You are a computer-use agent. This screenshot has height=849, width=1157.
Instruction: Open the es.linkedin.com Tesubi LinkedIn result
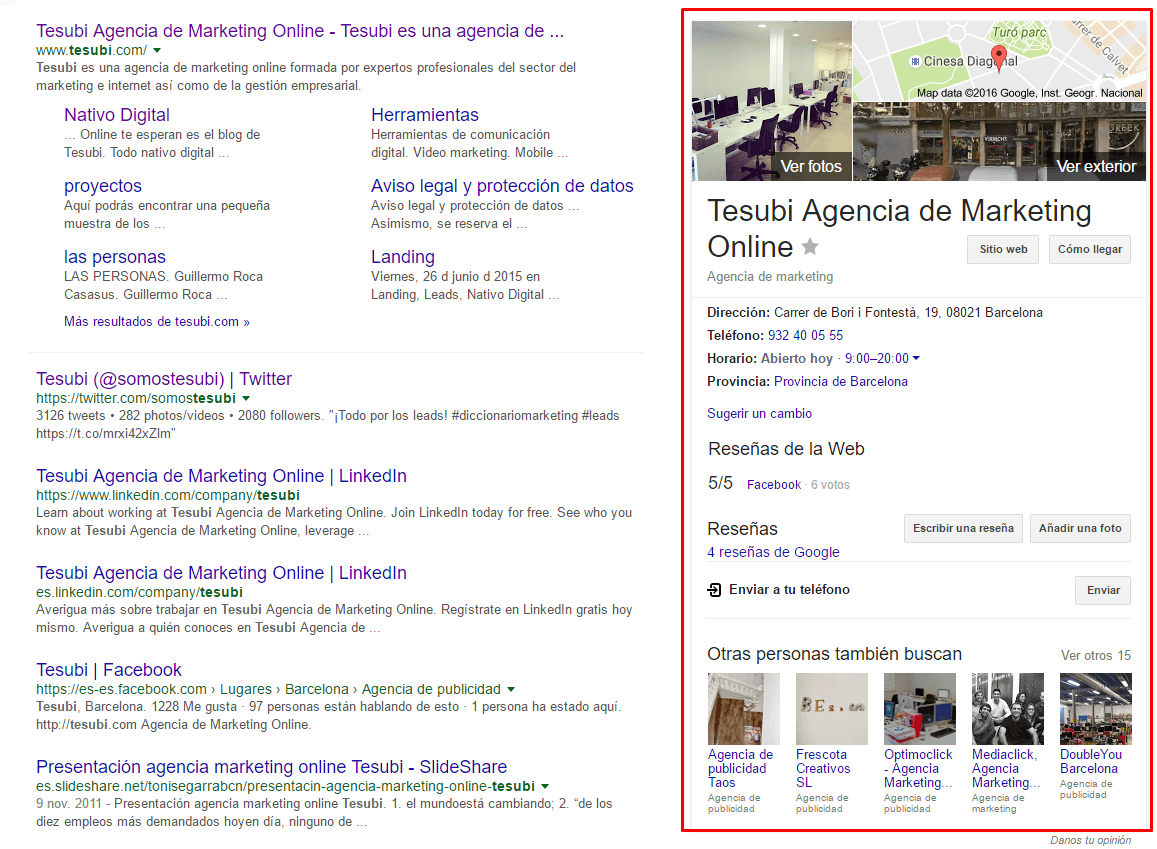coord(221,573)
